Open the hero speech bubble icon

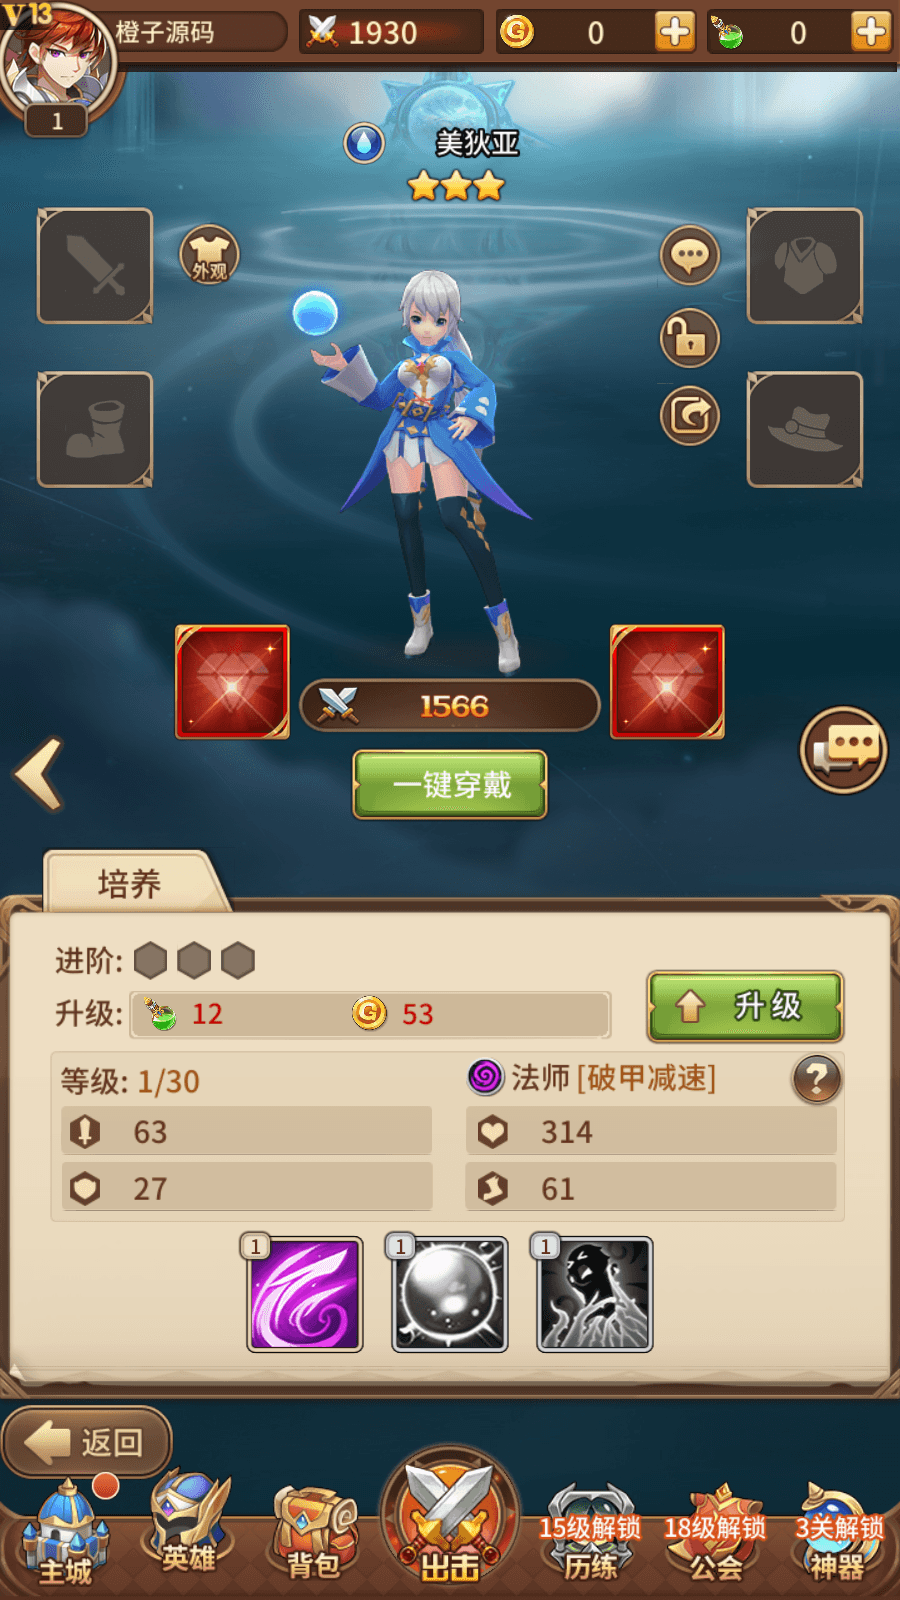[690, 255]
